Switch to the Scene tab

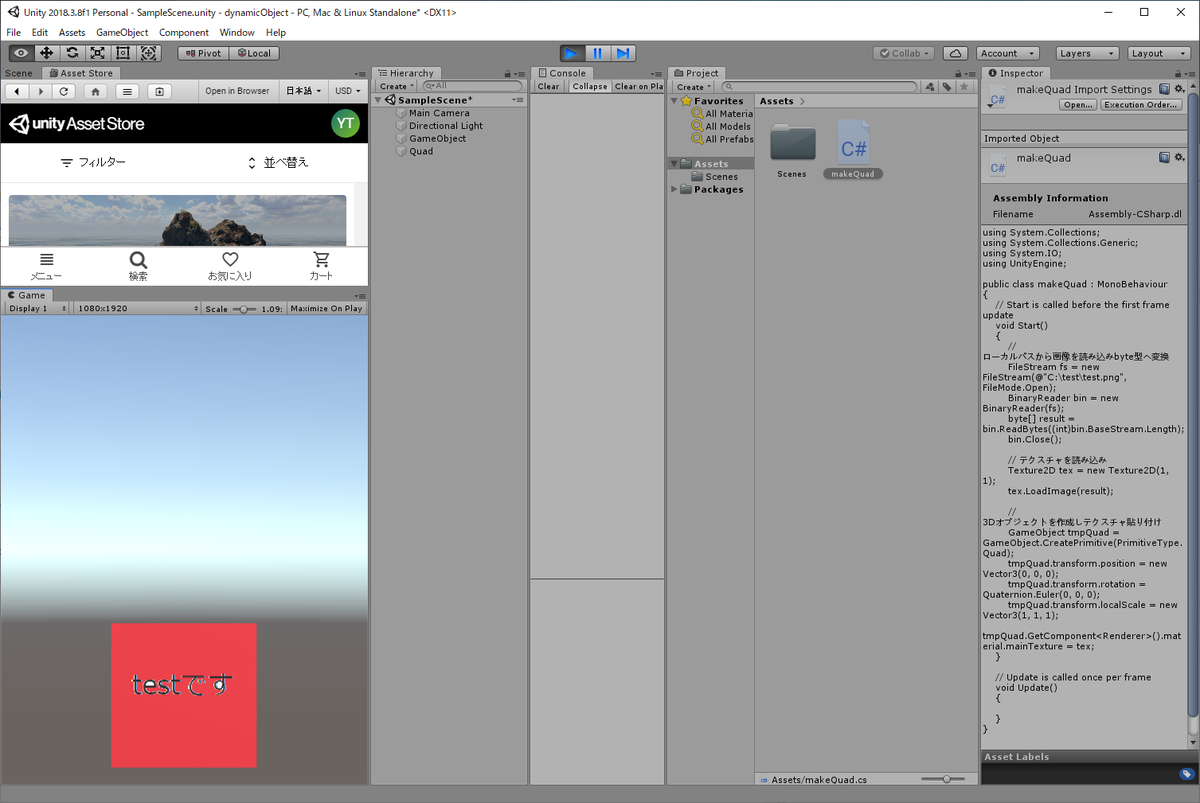[x=19, y=73]
